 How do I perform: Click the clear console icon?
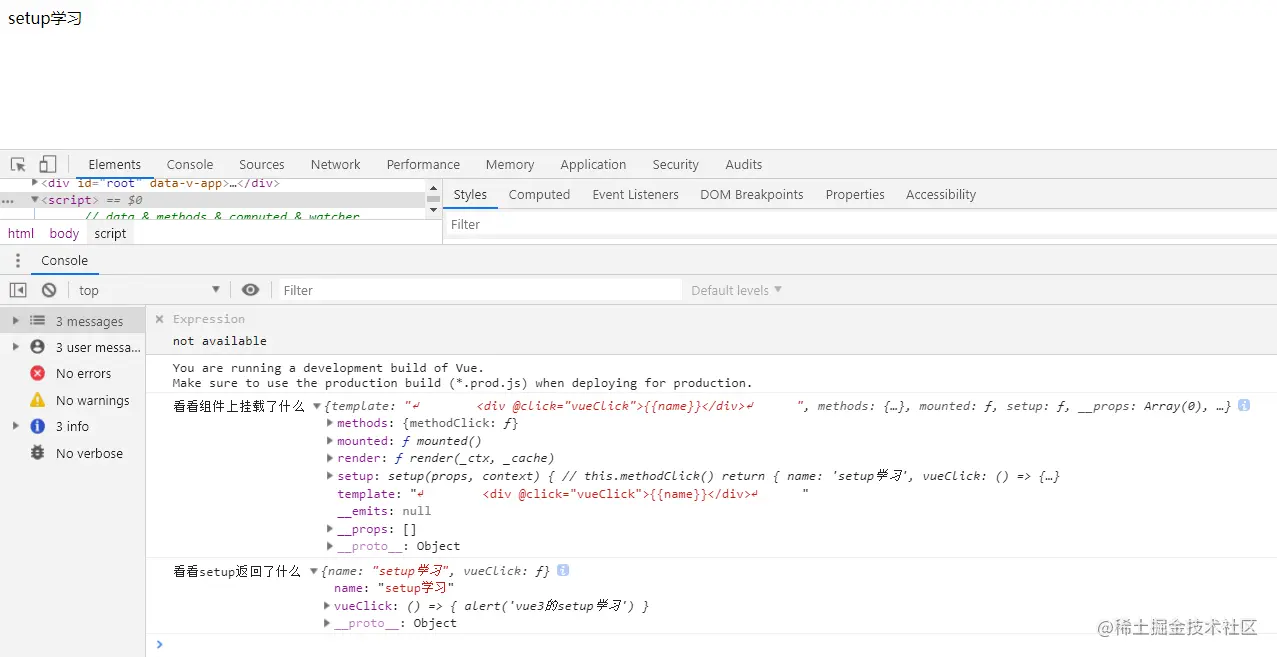[49, 290]
